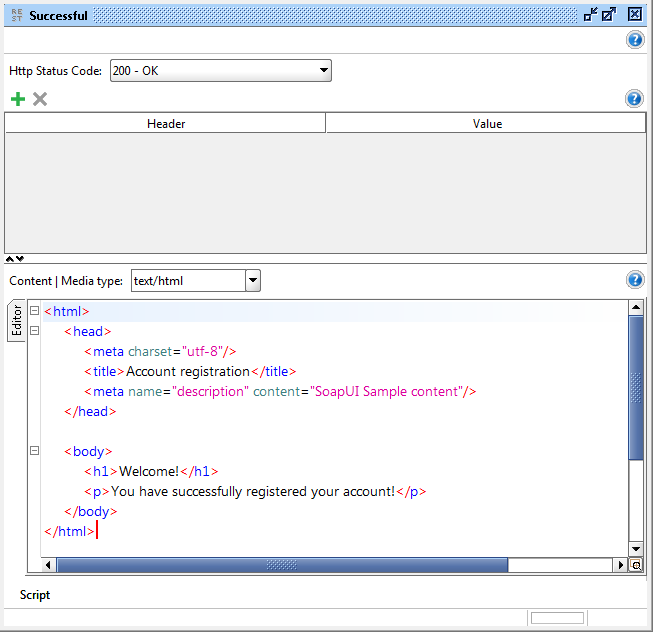Viewport: 653px width, 632px height.
Task: Click the splitter collapse up arrow
Action: tap(10, 258)
